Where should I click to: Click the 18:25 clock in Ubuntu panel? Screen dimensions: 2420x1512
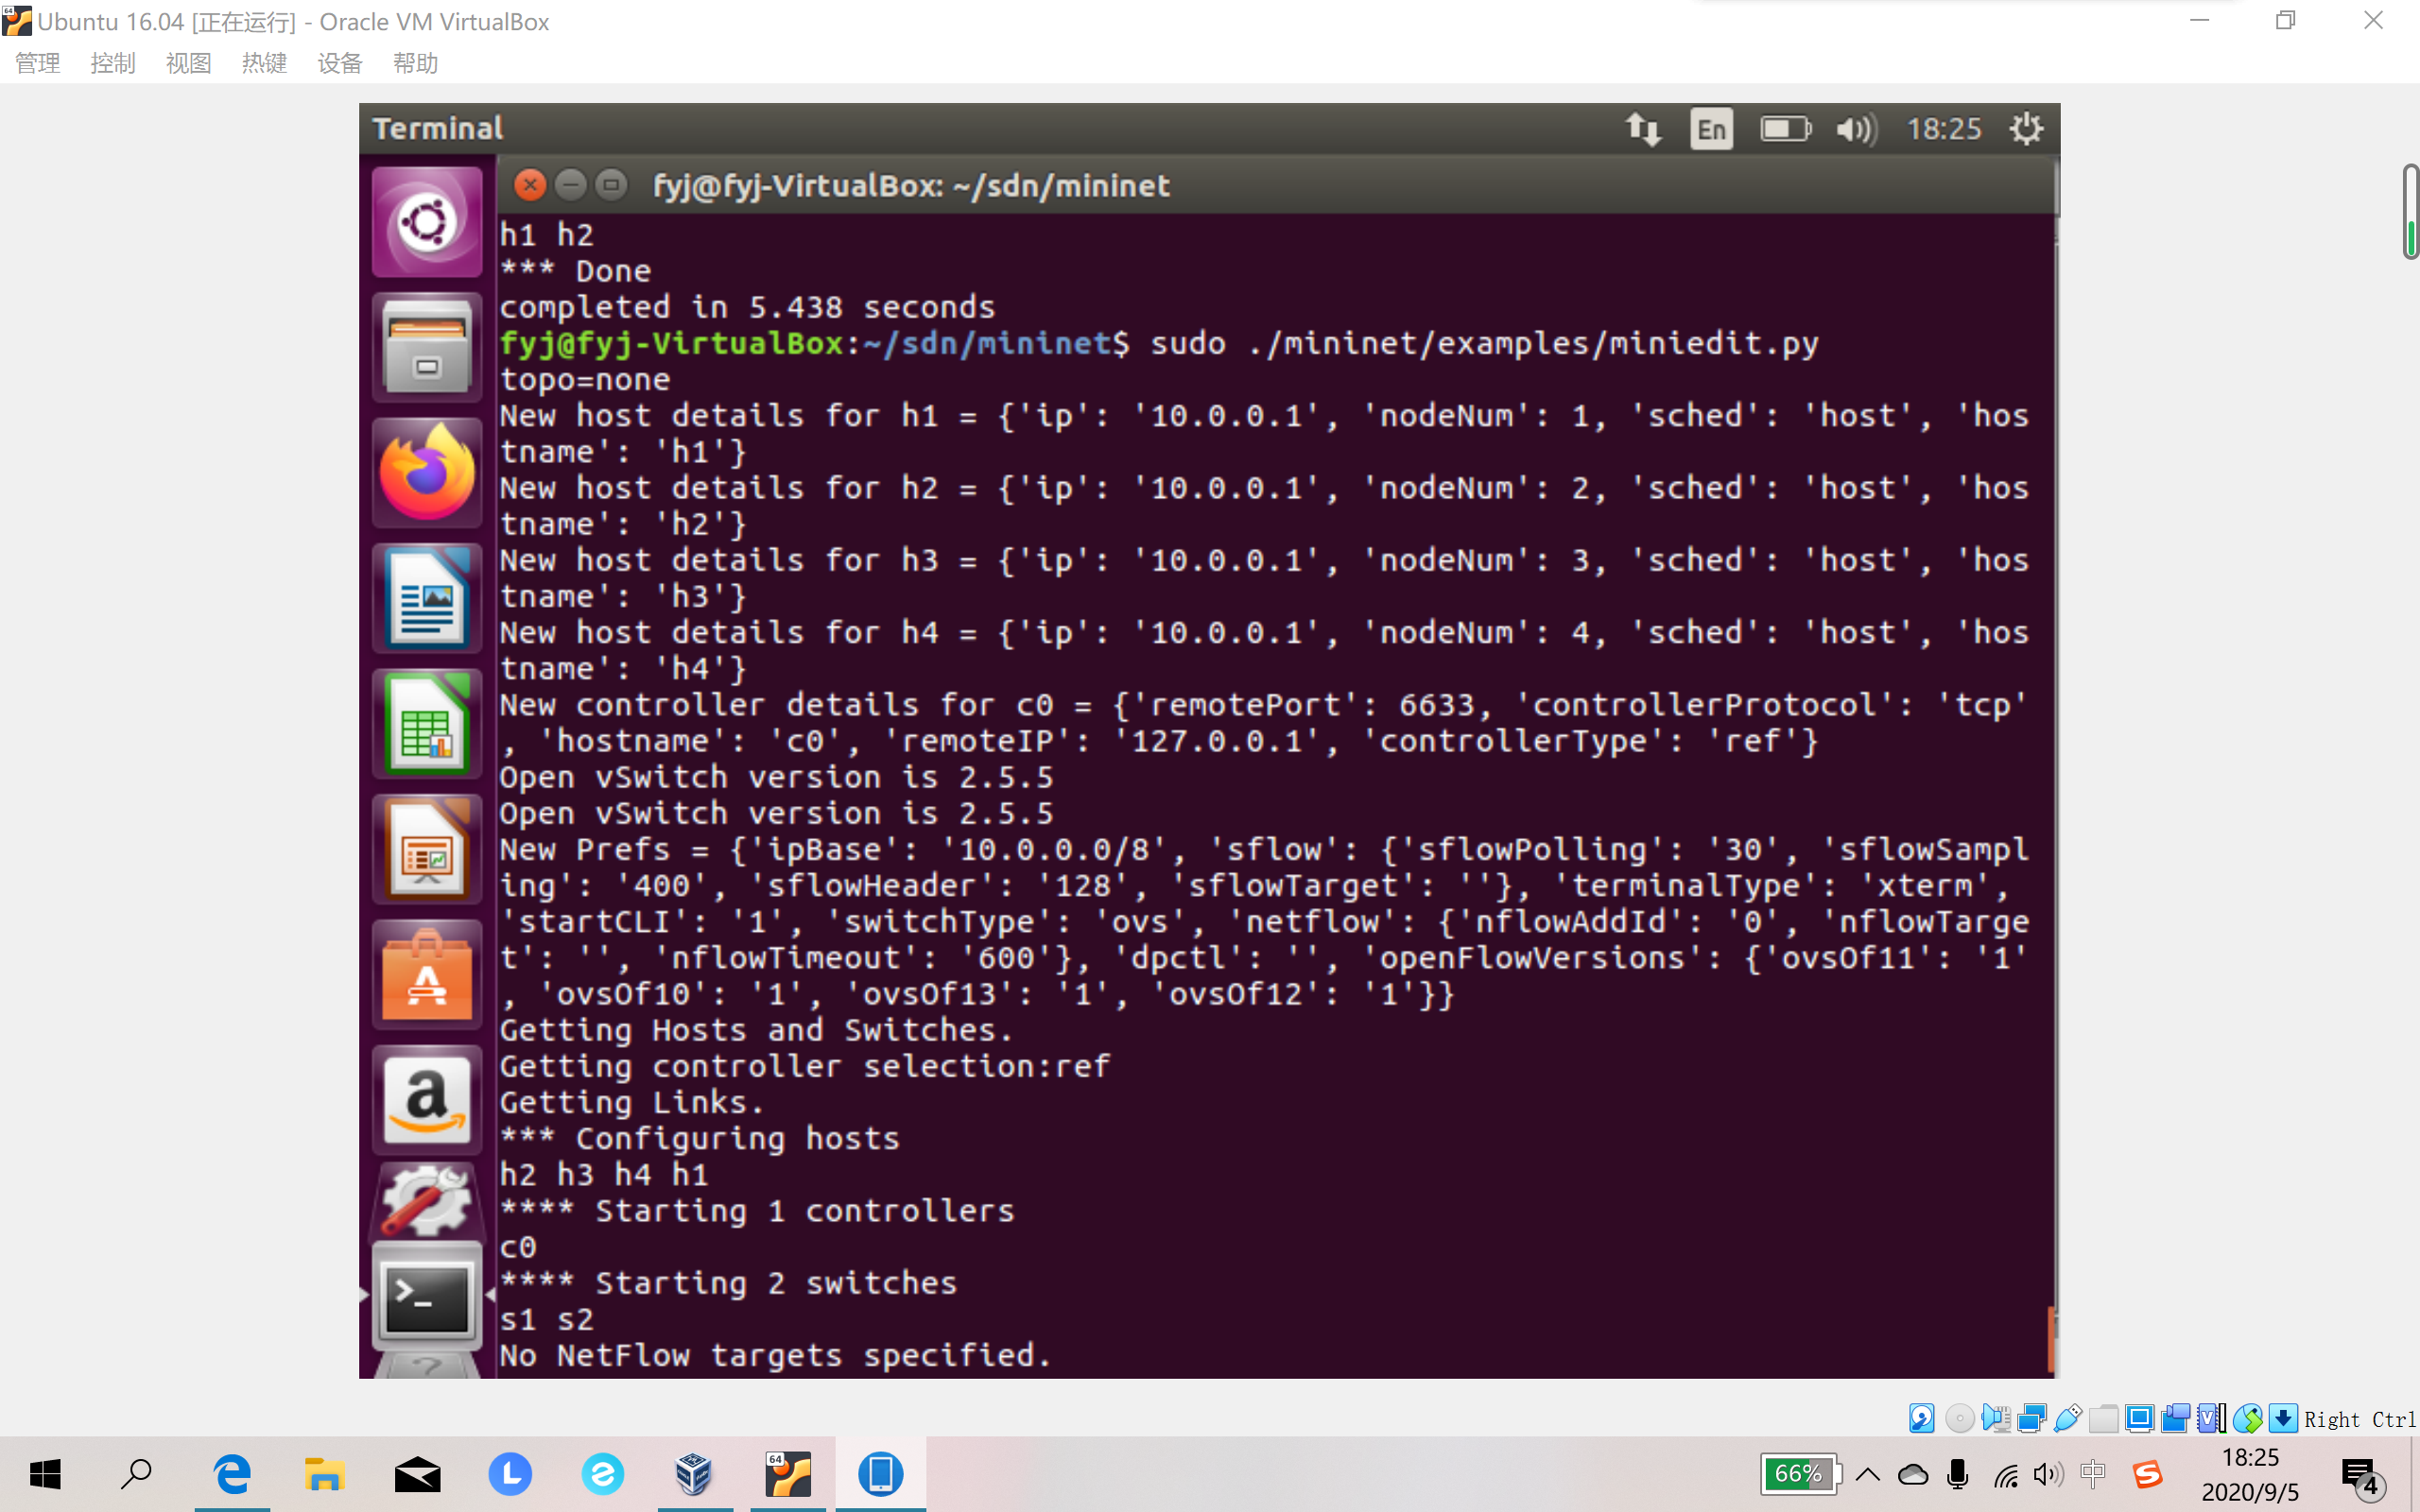(1943, 129)
